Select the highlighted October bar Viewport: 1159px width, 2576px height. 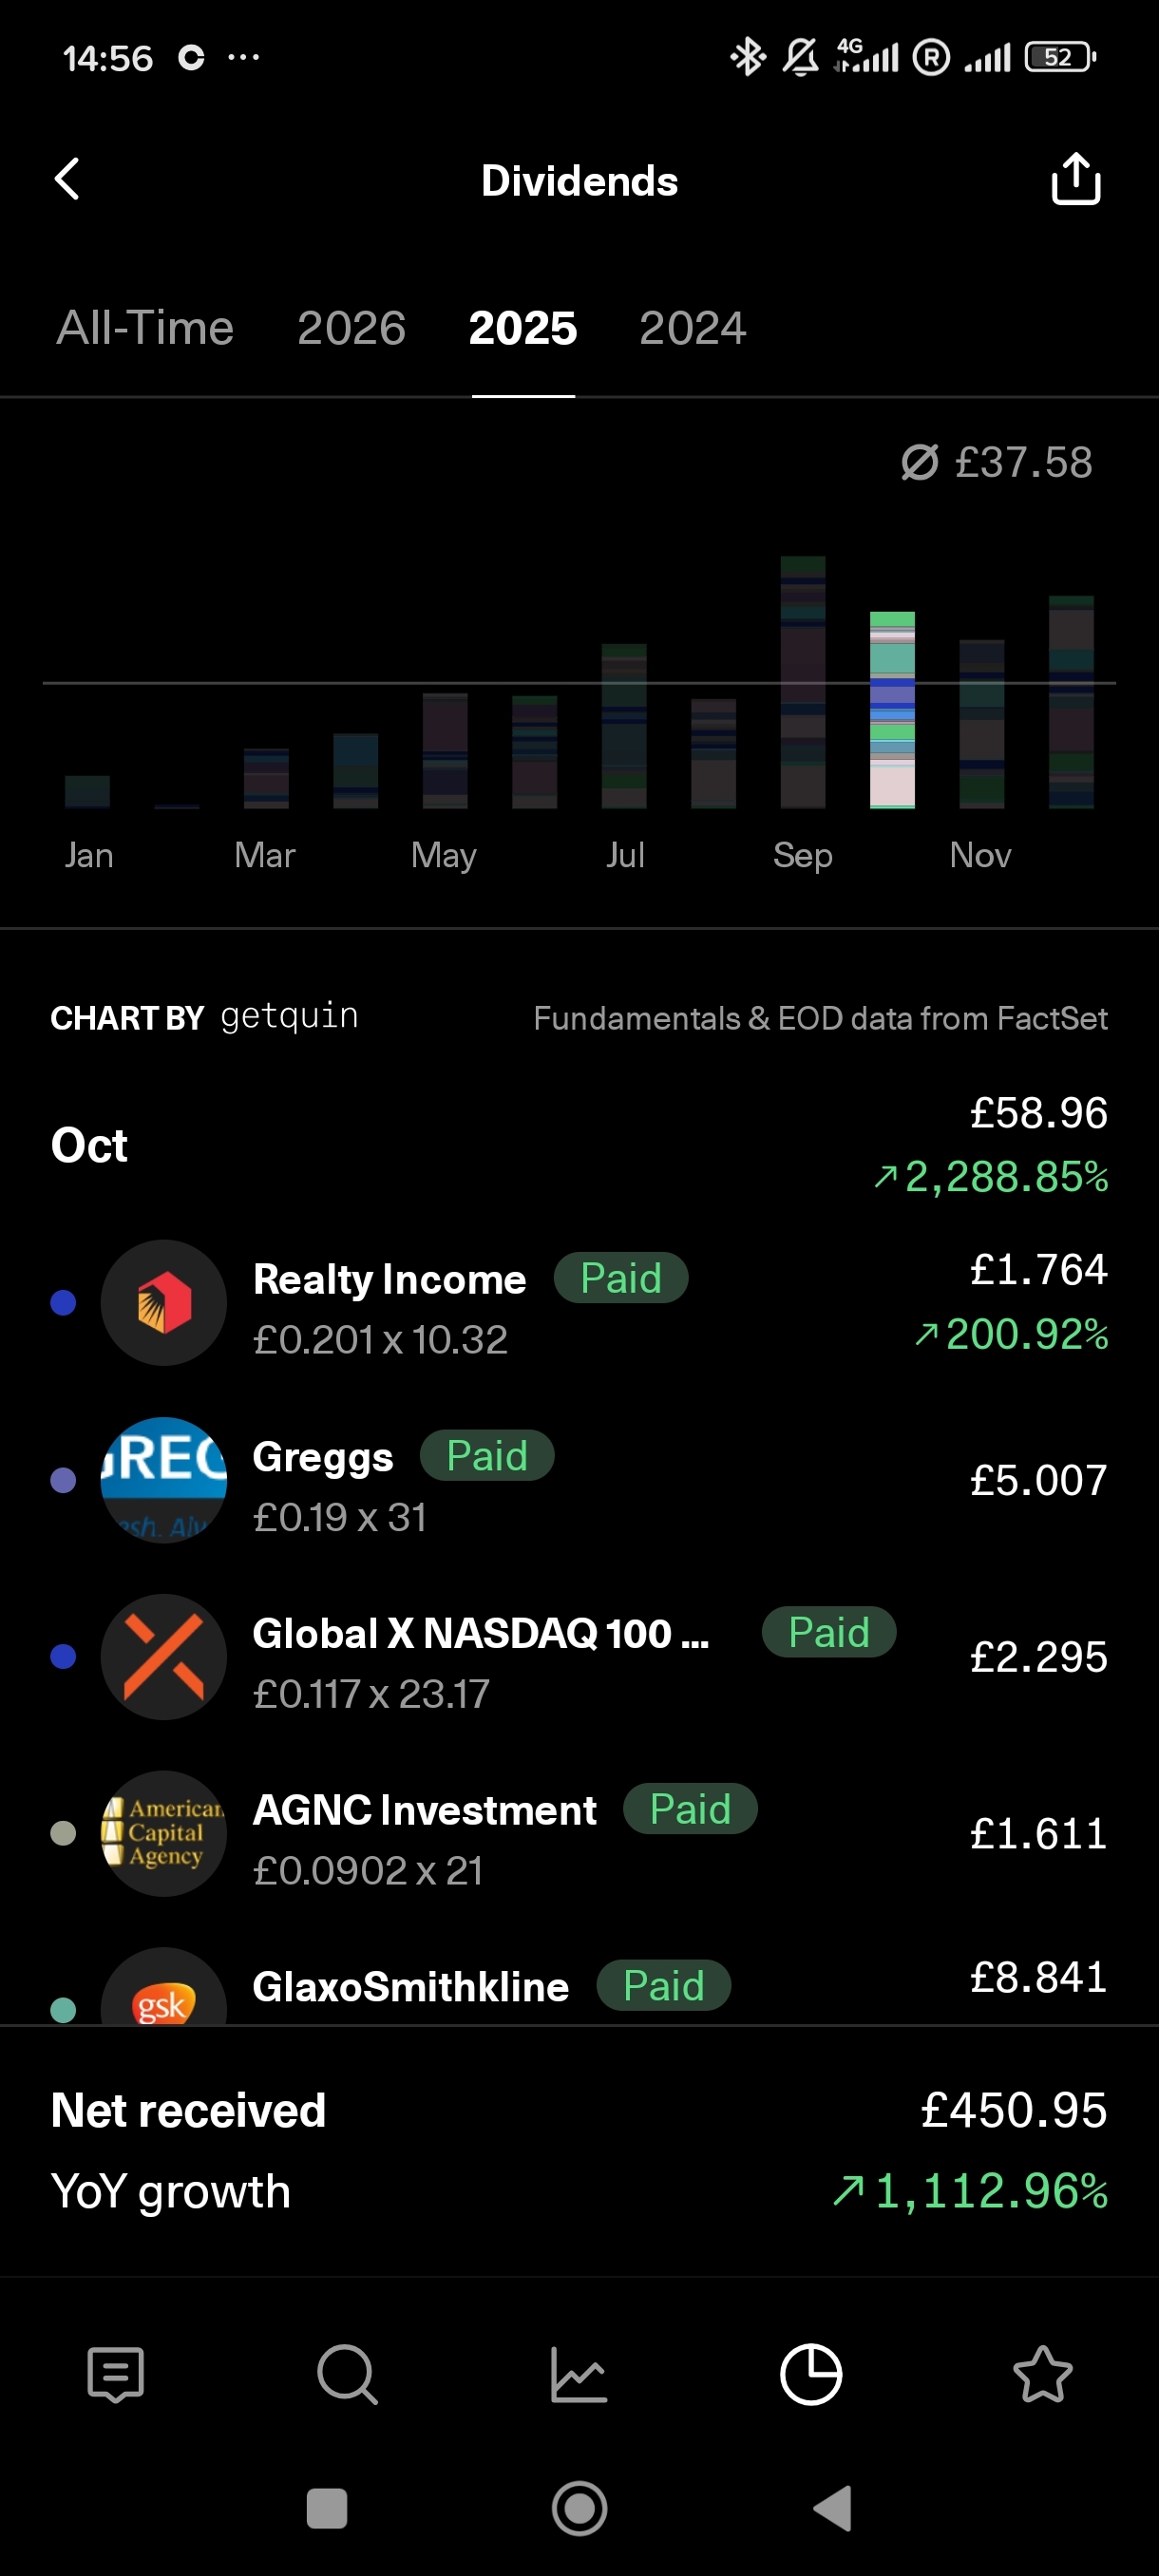point(892,710)
